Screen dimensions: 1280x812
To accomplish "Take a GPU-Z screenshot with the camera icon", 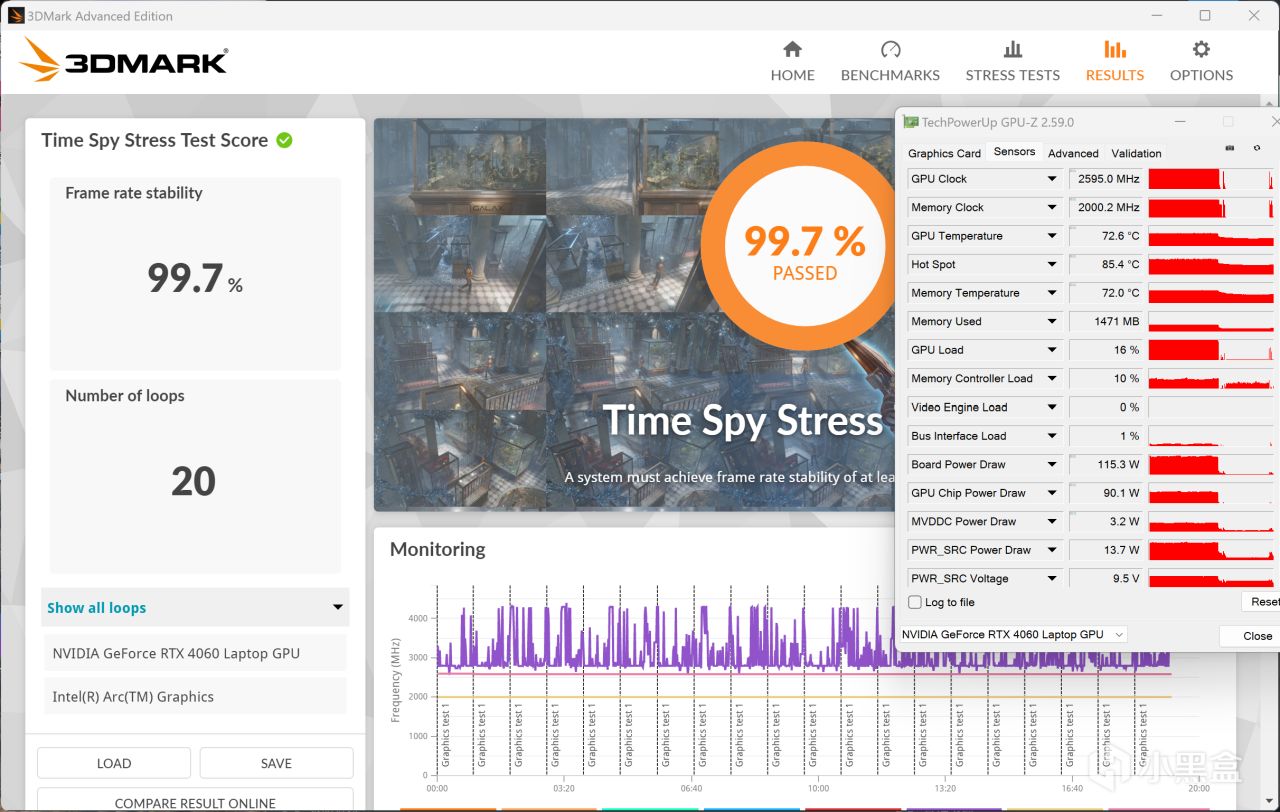I will 1229,148.
